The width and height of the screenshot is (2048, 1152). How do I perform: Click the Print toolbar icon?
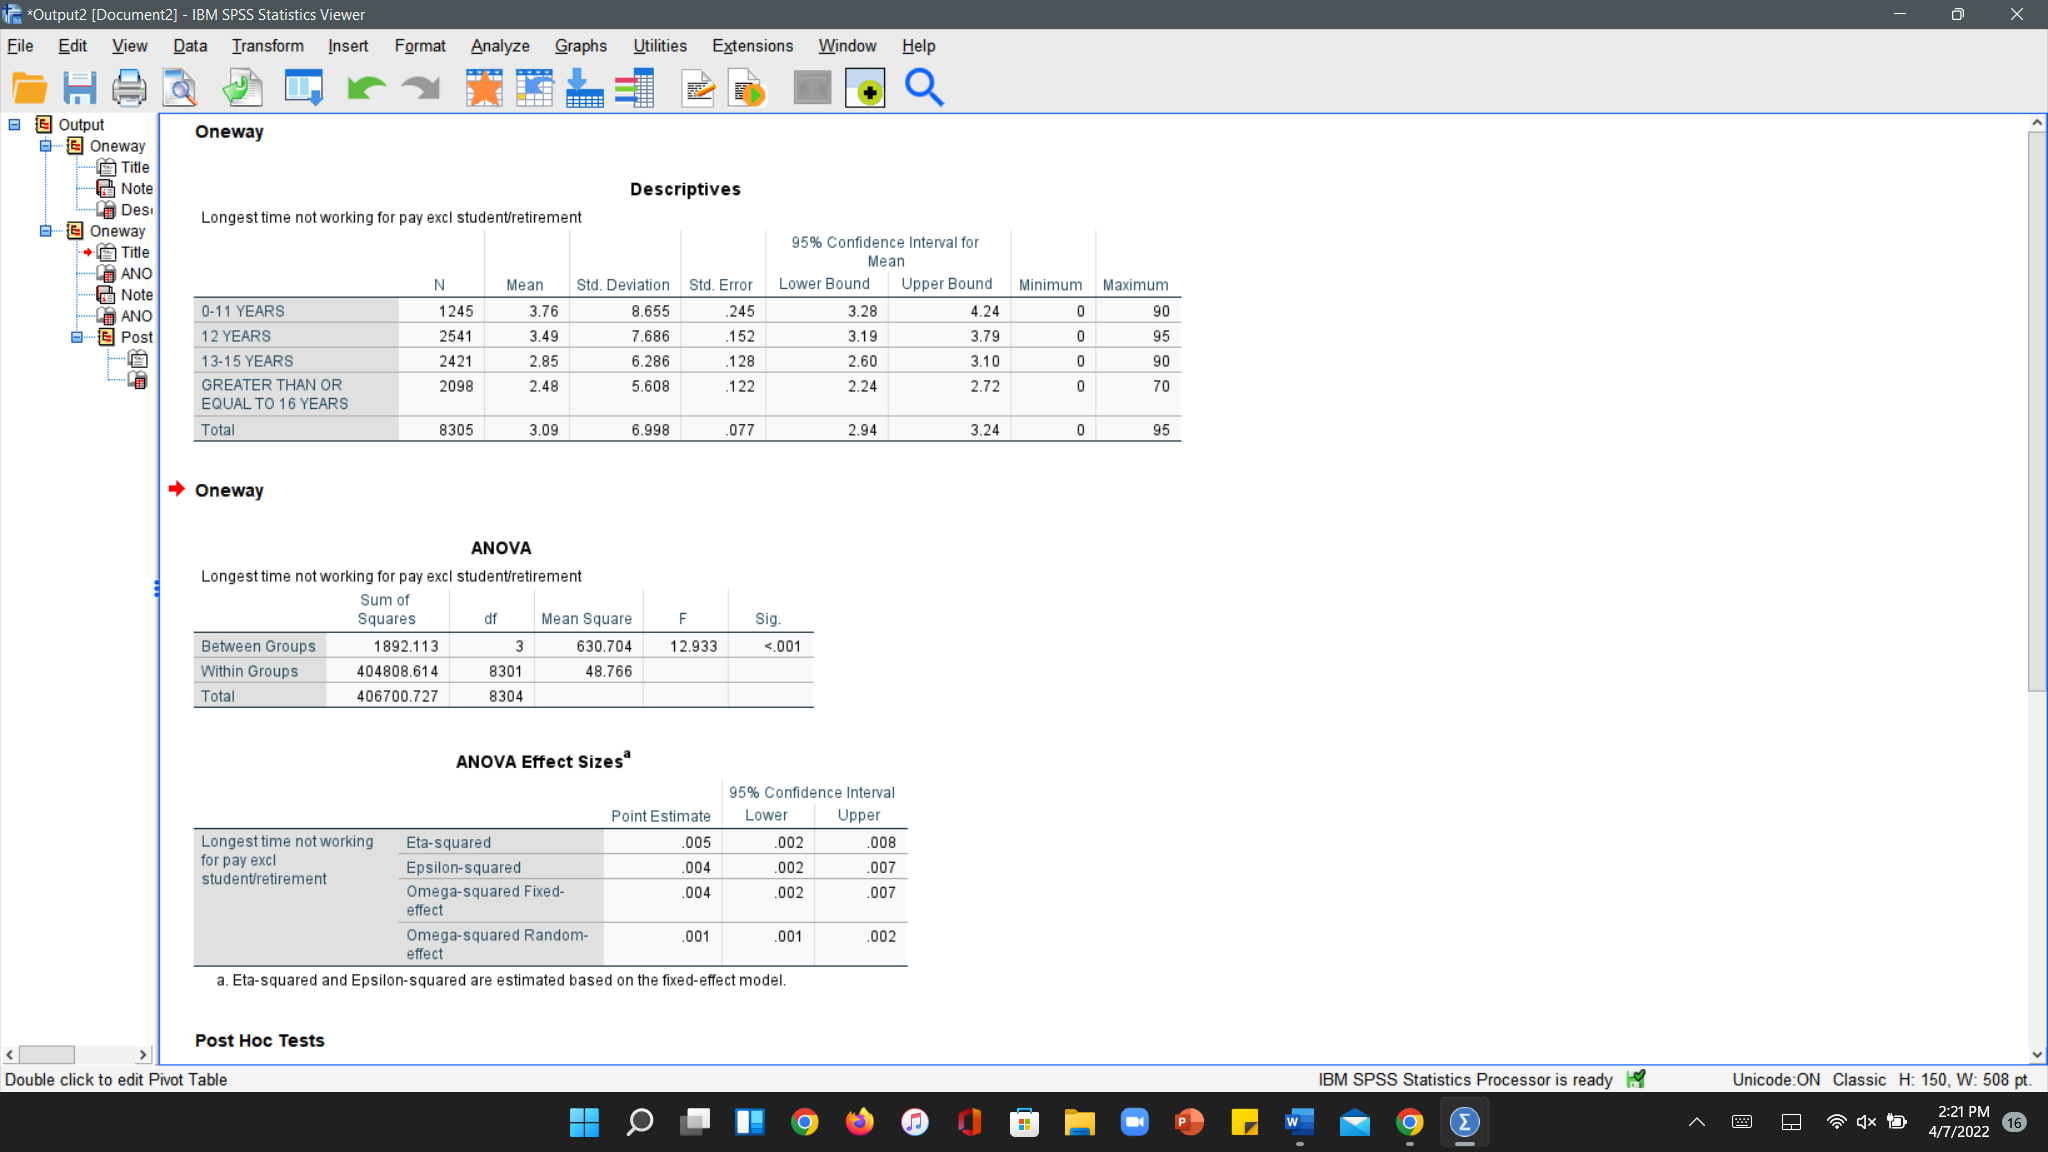tap(129, 88)
